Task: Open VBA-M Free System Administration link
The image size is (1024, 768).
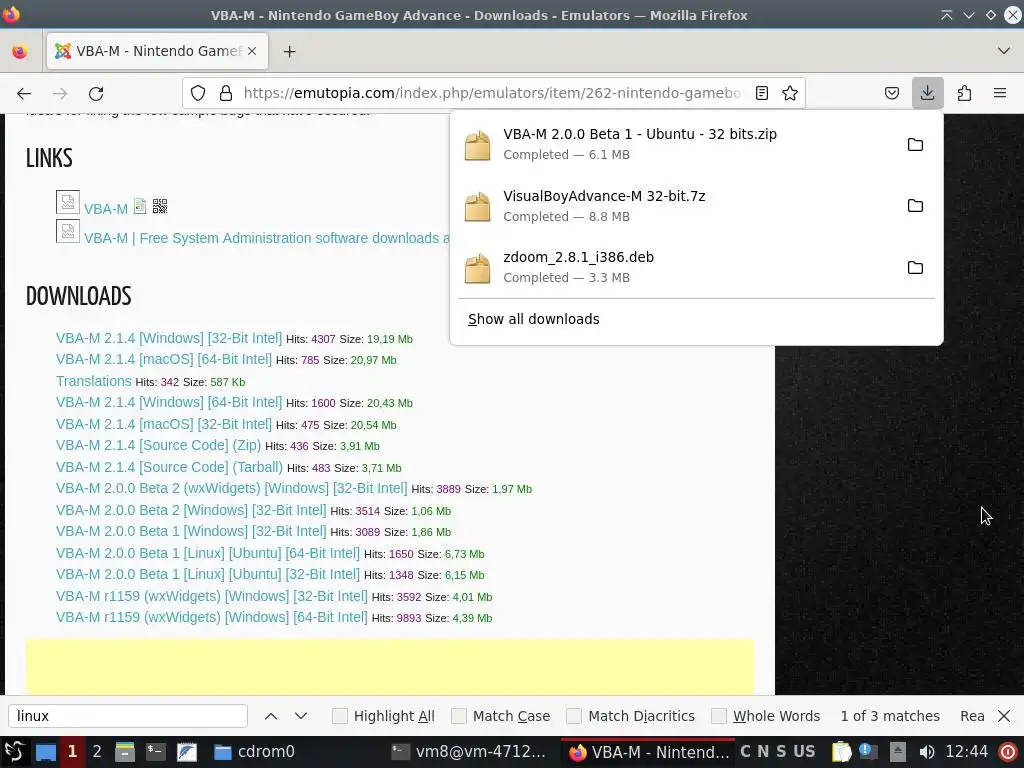Action: 266,238
